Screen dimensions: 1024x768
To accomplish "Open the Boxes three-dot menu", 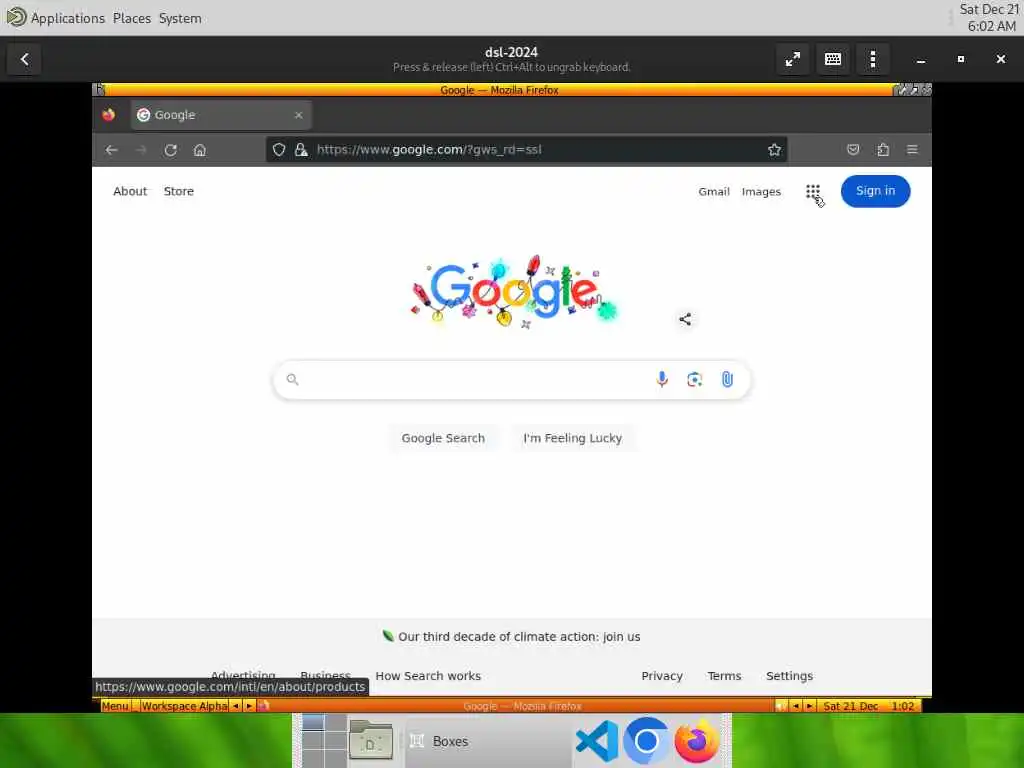I will [x=872, y=59].
